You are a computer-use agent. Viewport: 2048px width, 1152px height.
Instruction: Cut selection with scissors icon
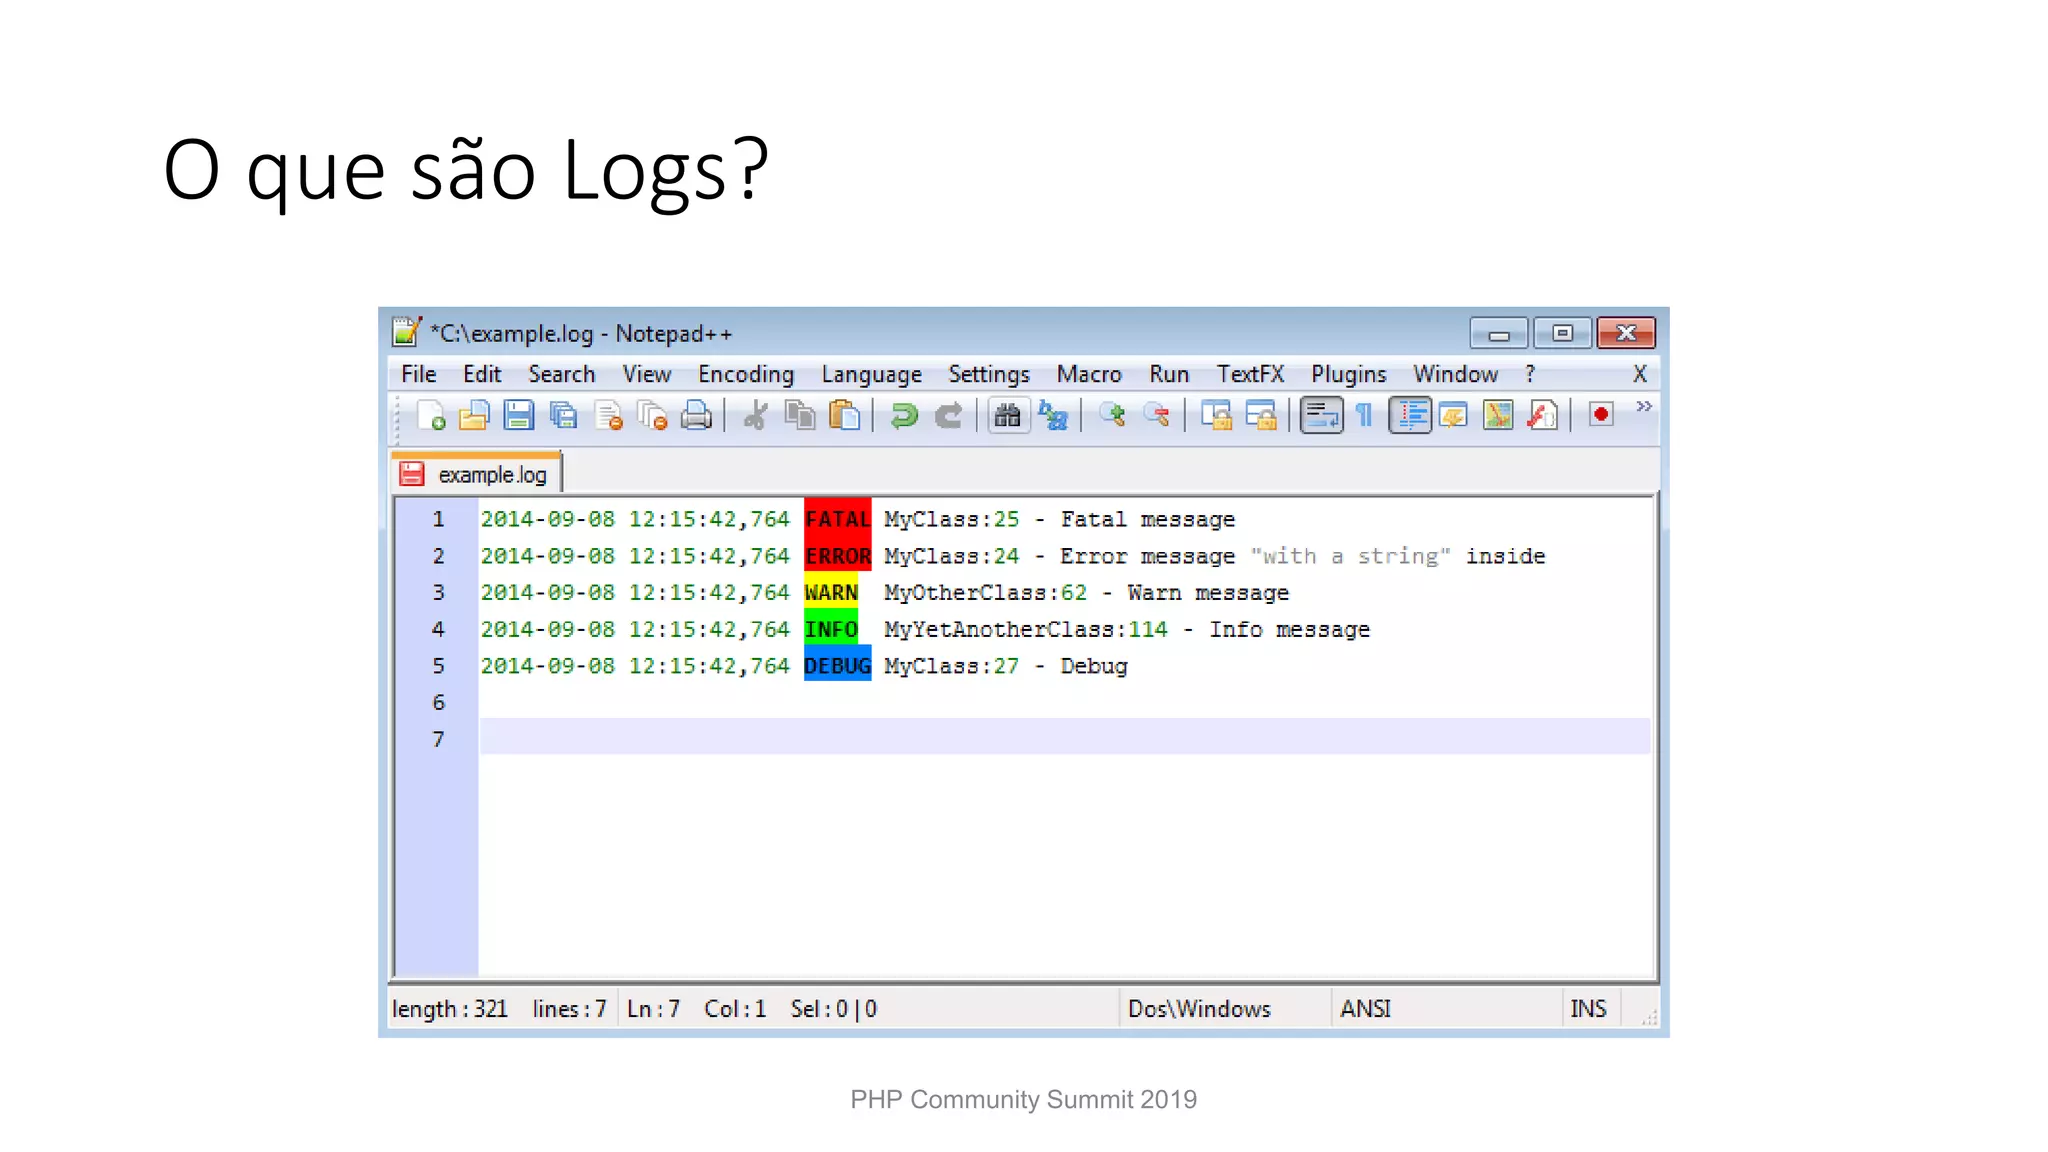(x=756, y=415)
